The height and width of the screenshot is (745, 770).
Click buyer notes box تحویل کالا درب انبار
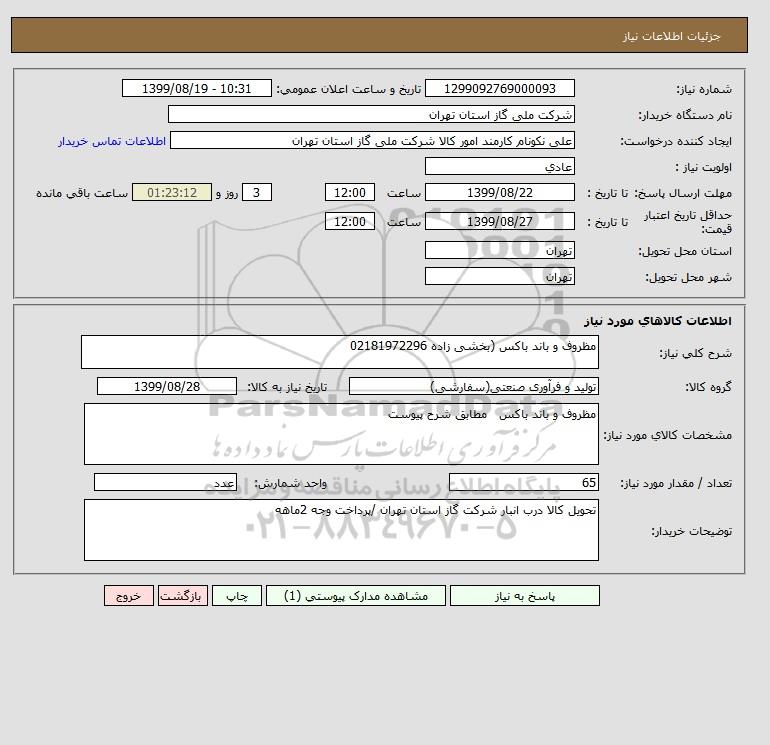click(x=341, y=530)
